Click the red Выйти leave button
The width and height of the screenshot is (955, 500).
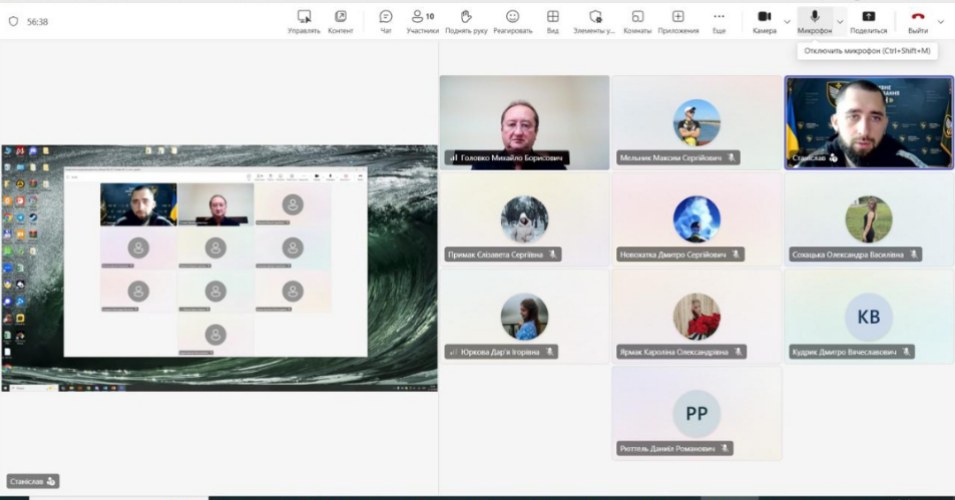[x=918, y=22]
